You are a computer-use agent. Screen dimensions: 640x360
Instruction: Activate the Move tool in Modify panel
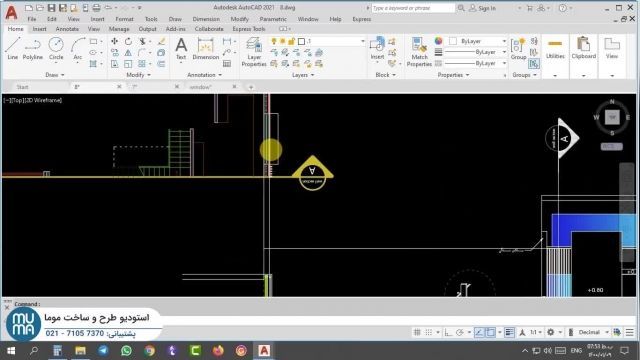pos(115,41)
